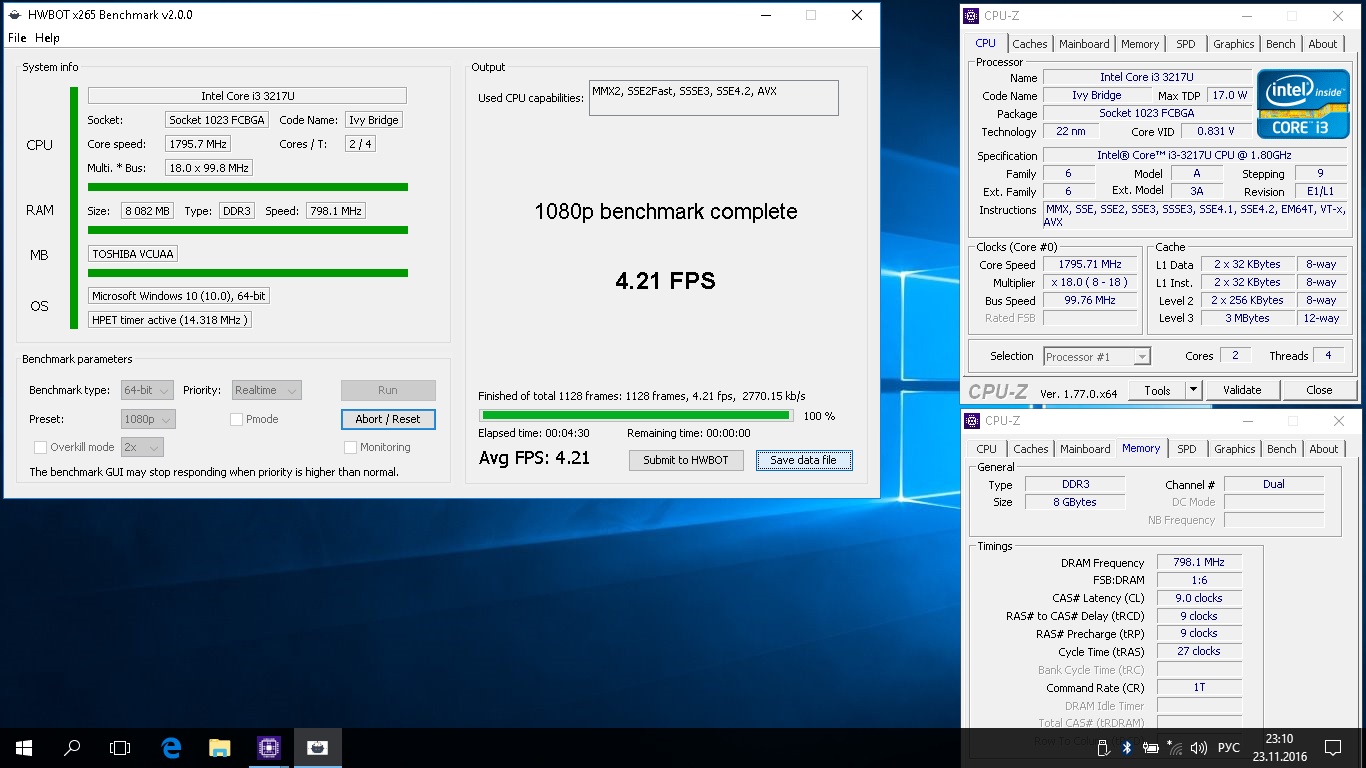This screenshot has height=768, width=1366.
Task: Click the Core Speed 1795.71 MHz value
Action: click(1090, 265)
